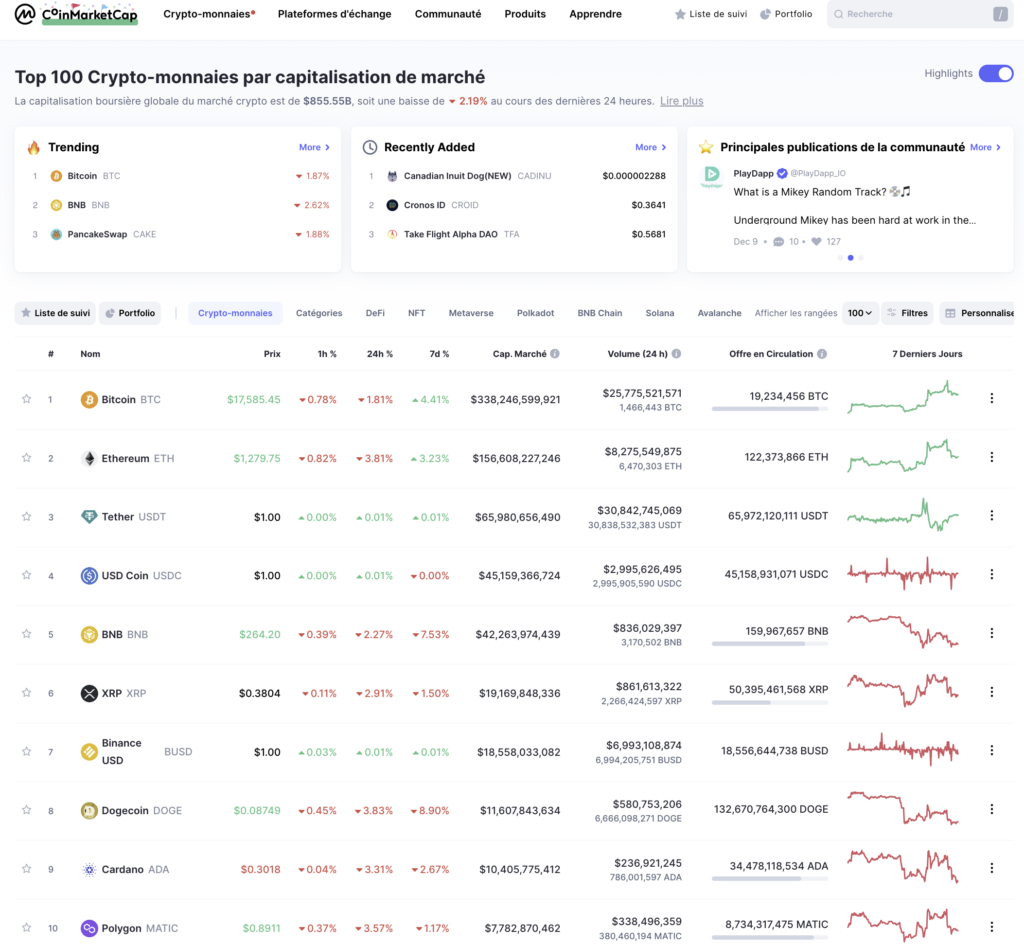Star Polygon to add to watchlist
Image resolution: width=1024 pixels, height=946 pixels.
point(26,928)
